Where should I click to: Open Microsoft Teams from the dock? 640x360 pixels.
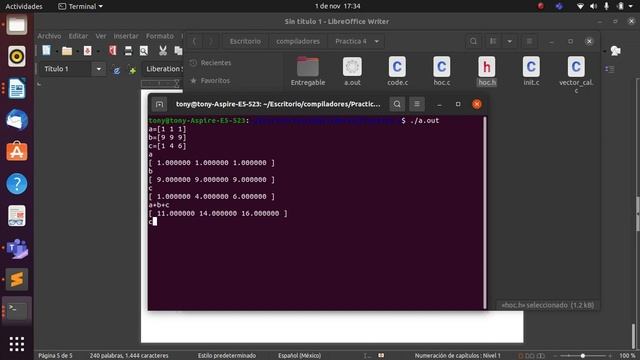click(x=17, y=248)
